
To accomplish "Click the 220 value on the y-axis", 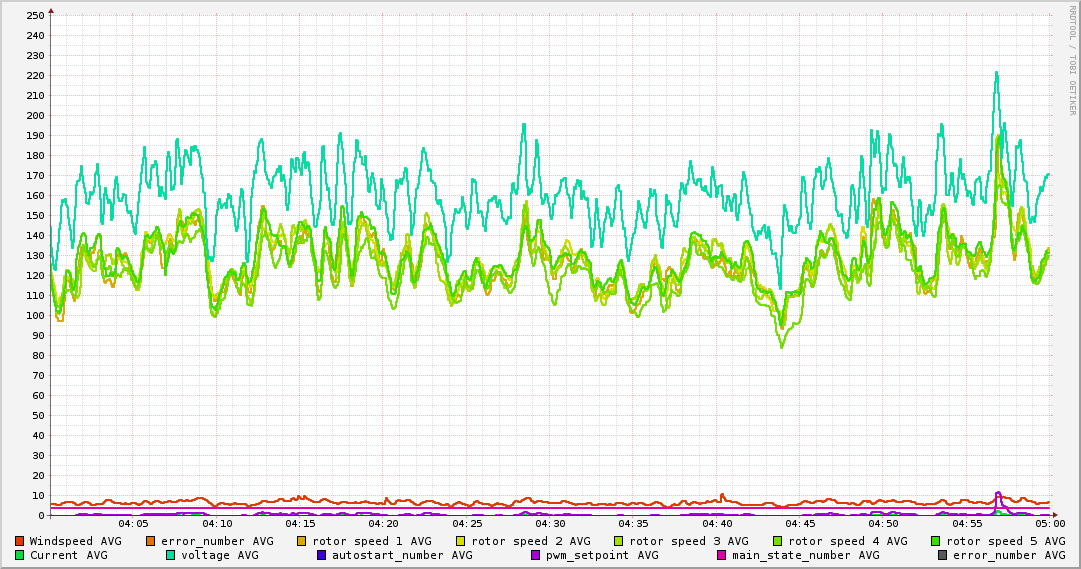I will click(34, 76).
